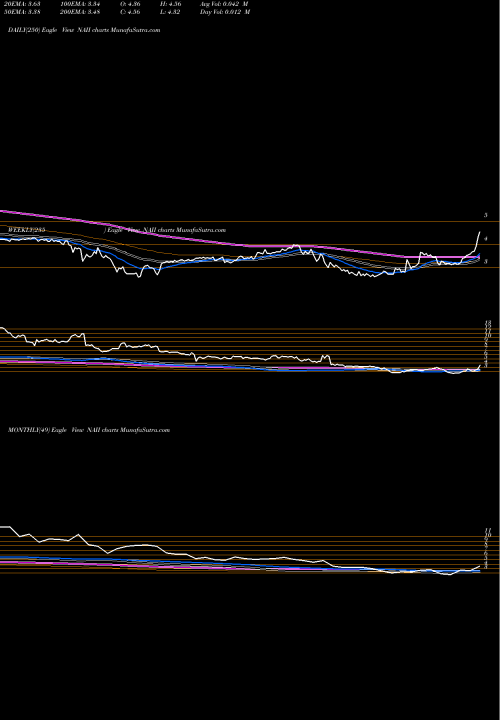Click the open price 'O:' value
Screen dimensions: 500x720
coord(129,4)
